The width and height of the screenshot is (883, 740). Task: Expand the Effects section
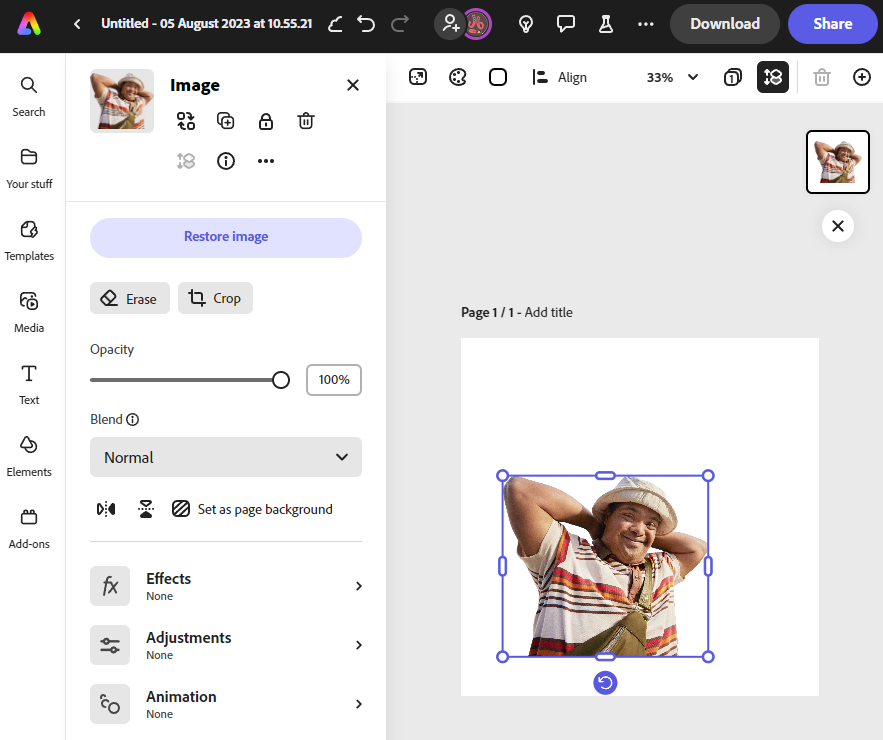tap(225, 586)
